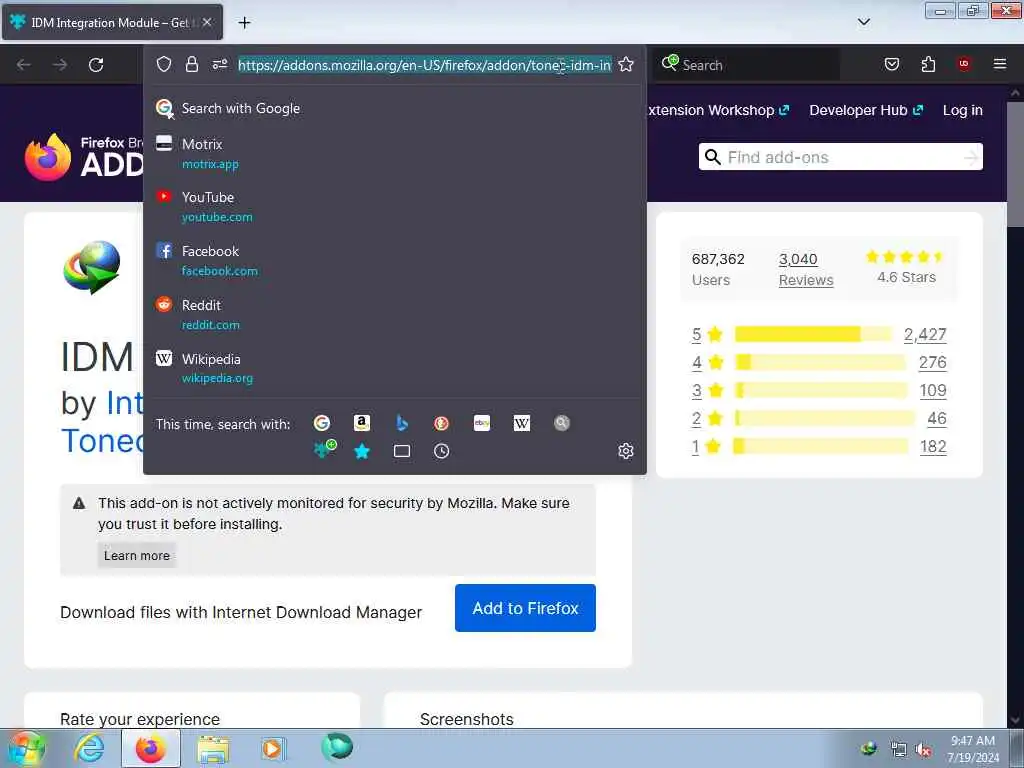This screenshot has height=768, width=1024.
Task: Select the Facebook suggestion
Action: tap(394, 261)
